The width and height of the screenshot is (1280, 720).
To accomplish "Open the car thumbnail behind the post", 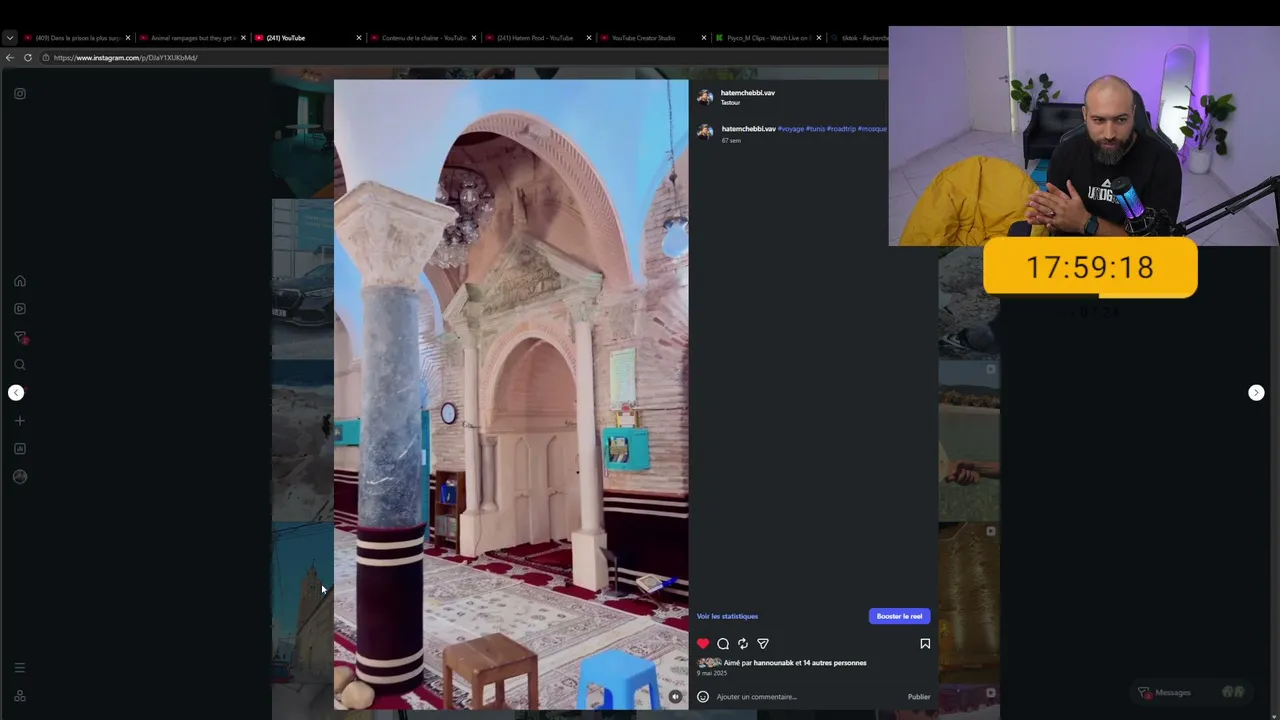I will tap(303, 278).
